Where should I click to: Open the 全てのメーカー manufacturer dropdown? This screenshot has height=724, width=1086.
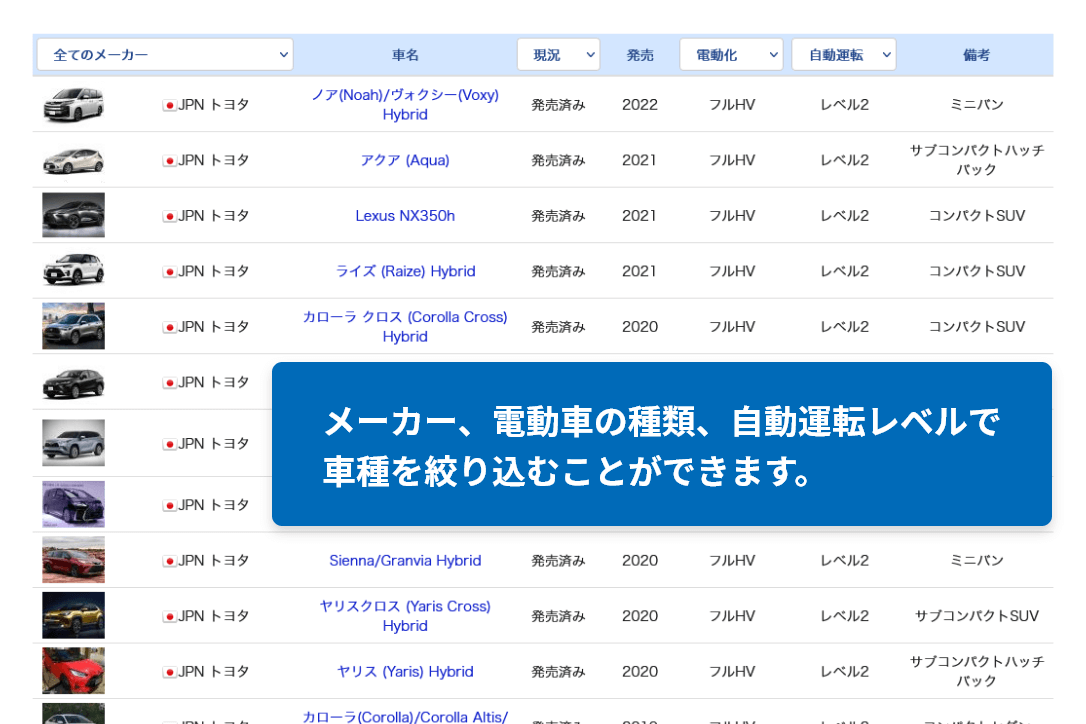(x=165, y=55)
